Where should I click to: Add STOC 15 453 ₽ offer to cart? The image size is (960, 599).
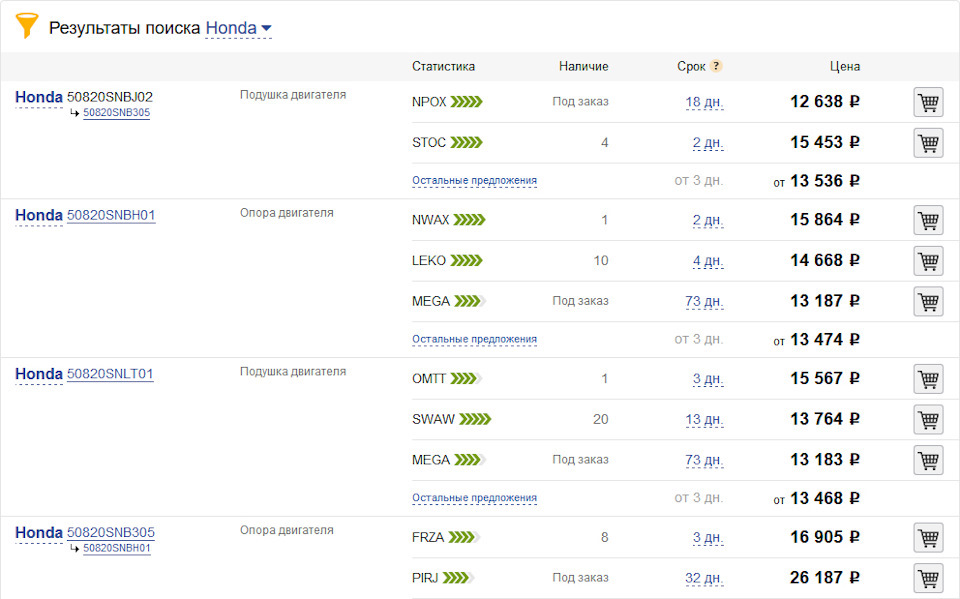click(x=928, y=143)
